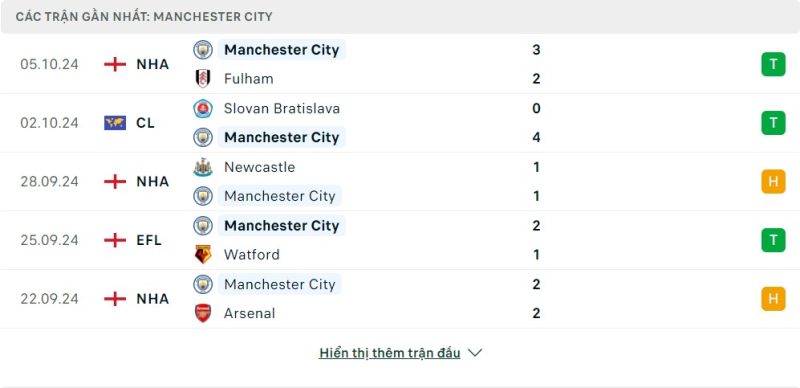
Task: Click the Champions League world flag icon
Action: pyautogui.click(x=115, y=123)
